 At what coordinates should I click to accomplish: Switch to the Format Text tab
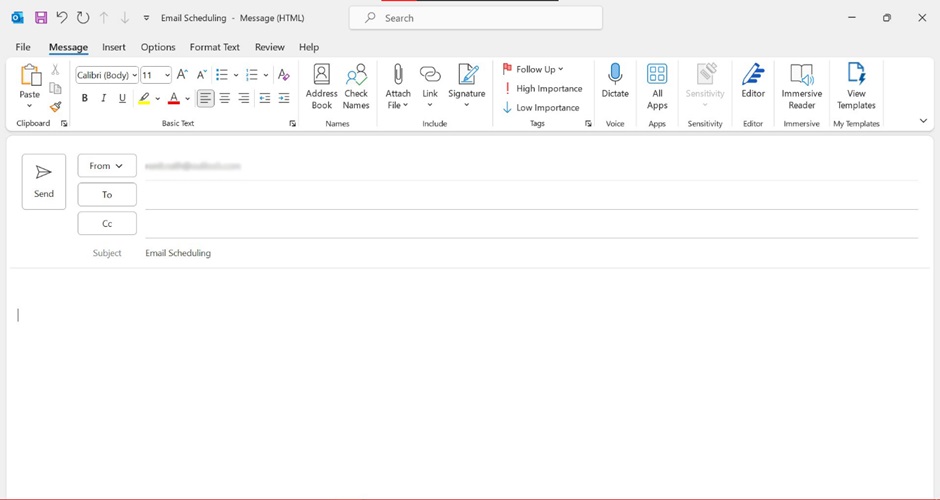215,47
